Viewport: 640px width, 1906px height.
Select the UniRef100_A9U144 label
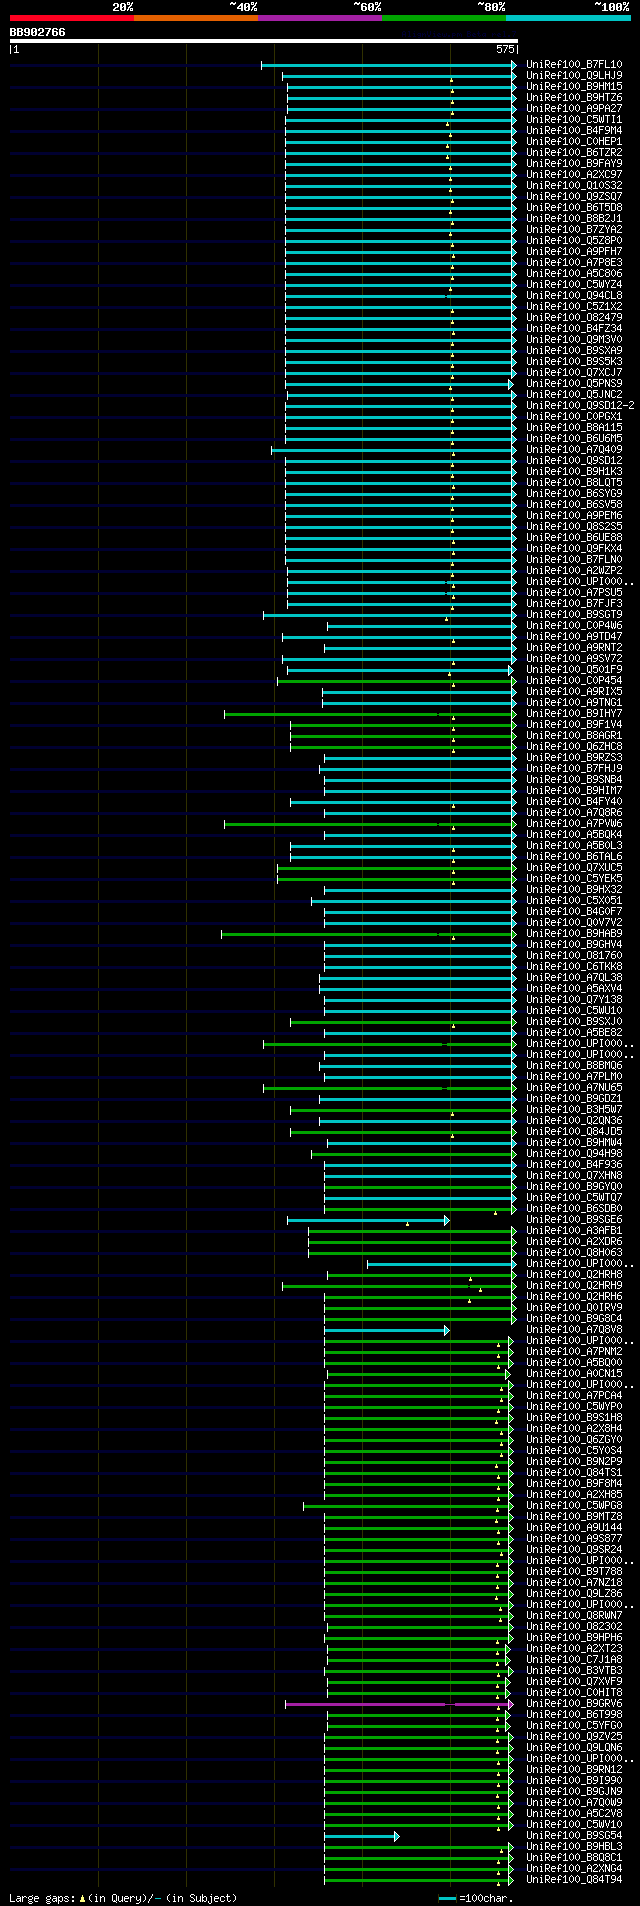point(574,1528)
